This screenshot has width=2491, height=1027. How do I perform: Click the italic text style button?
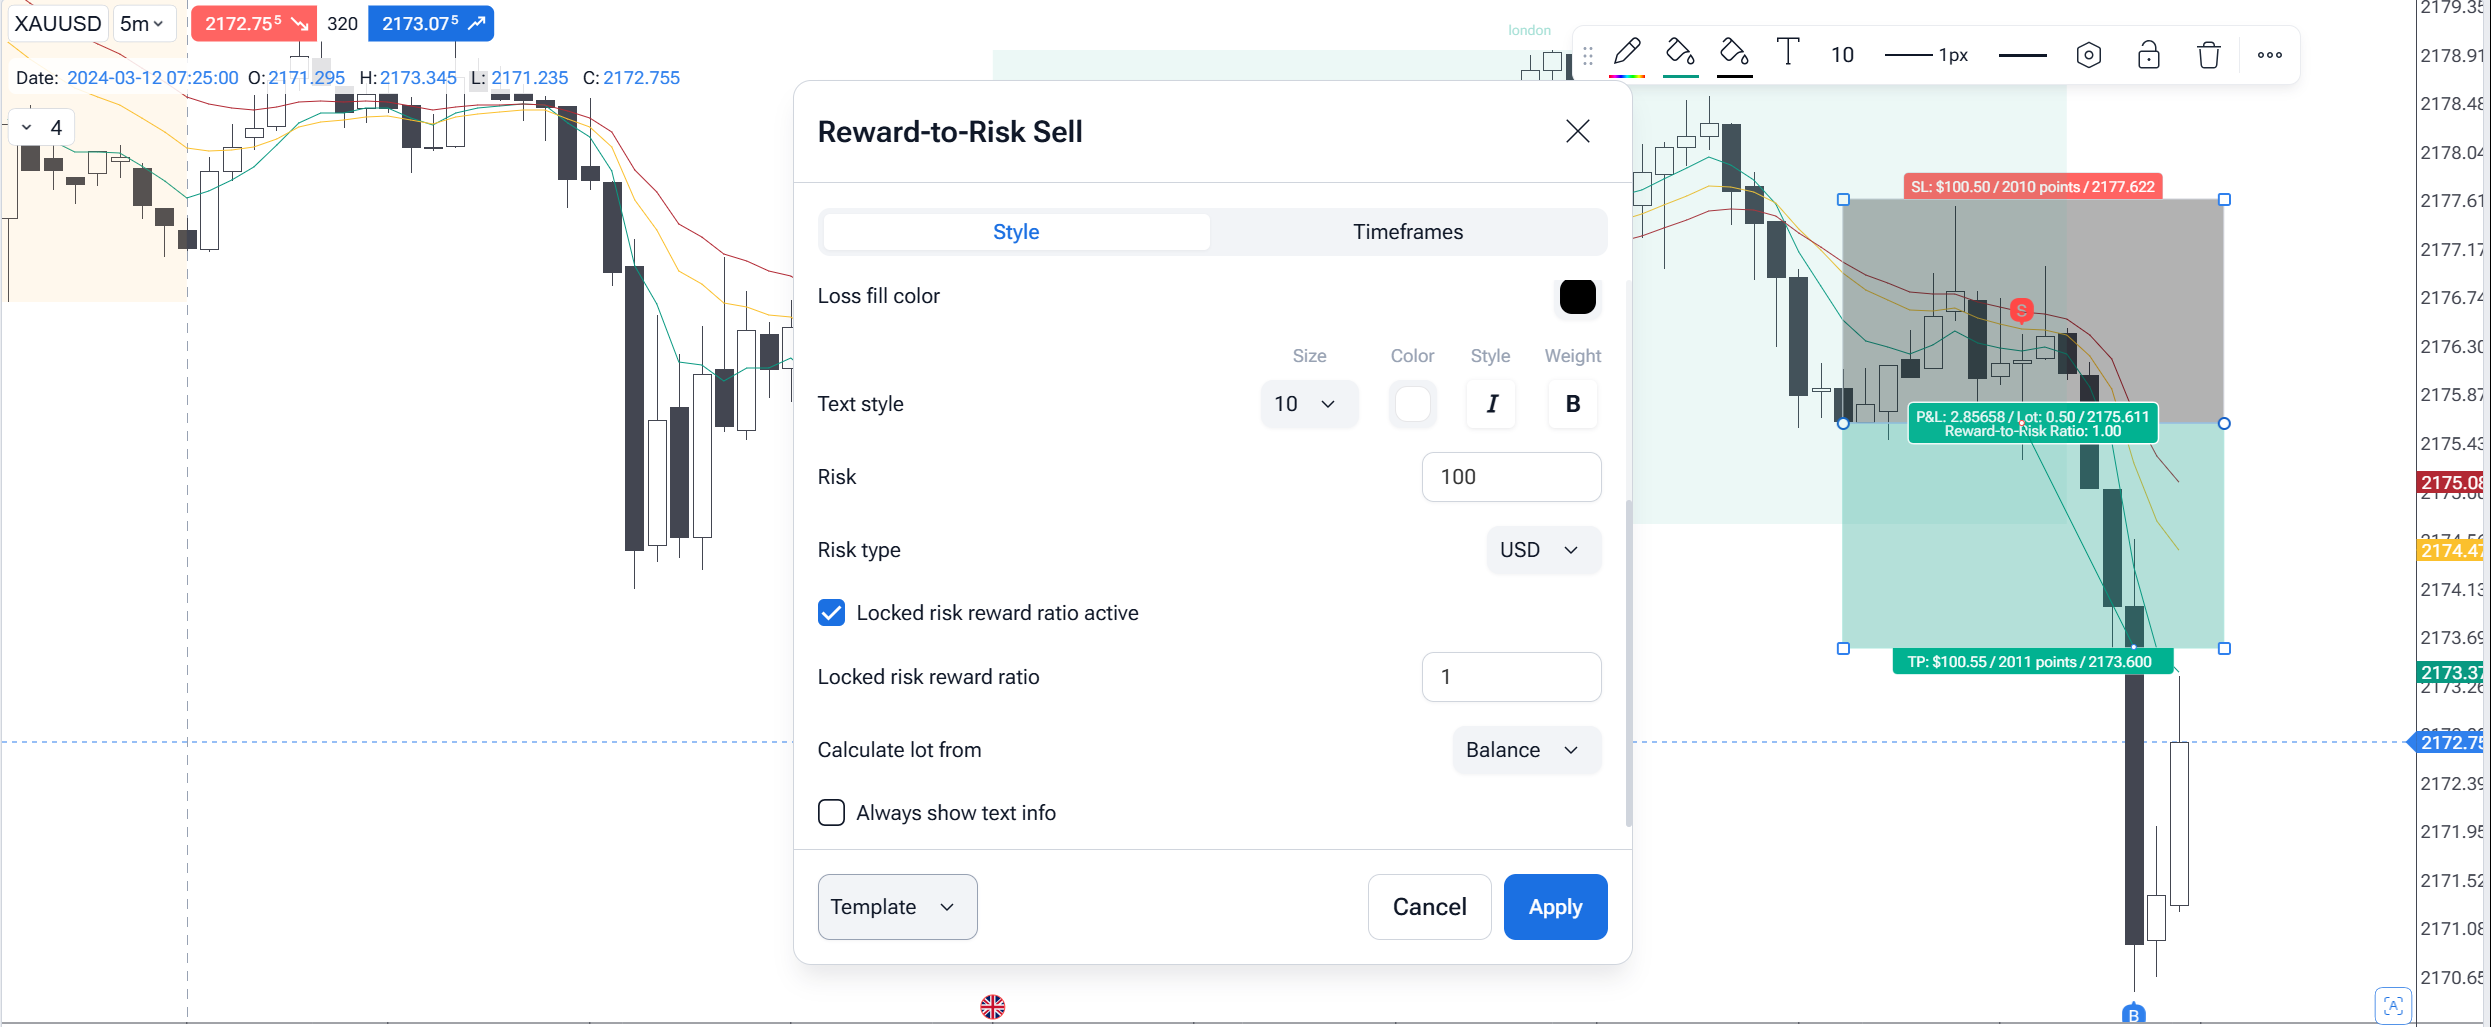pos(1491,404)
